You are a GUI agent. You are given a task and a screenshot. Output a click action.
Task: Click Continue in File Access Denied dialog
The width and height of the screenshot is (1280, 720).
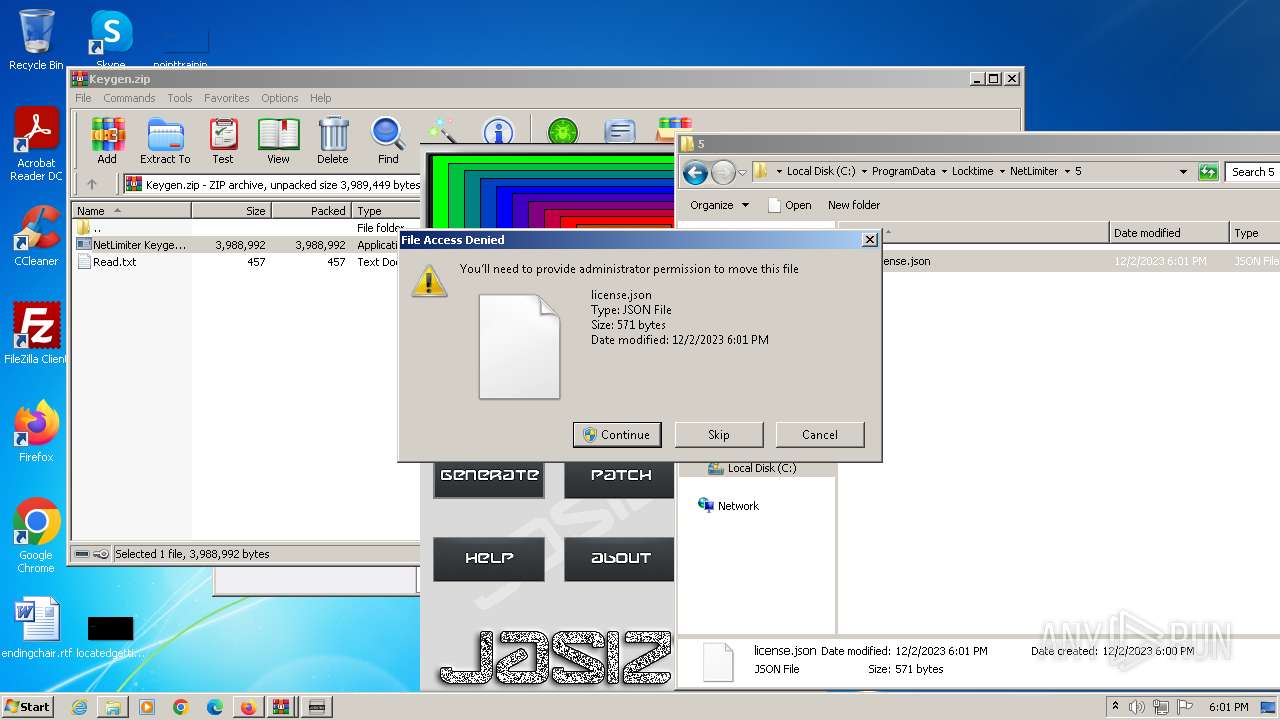click(x=617, y=435)
